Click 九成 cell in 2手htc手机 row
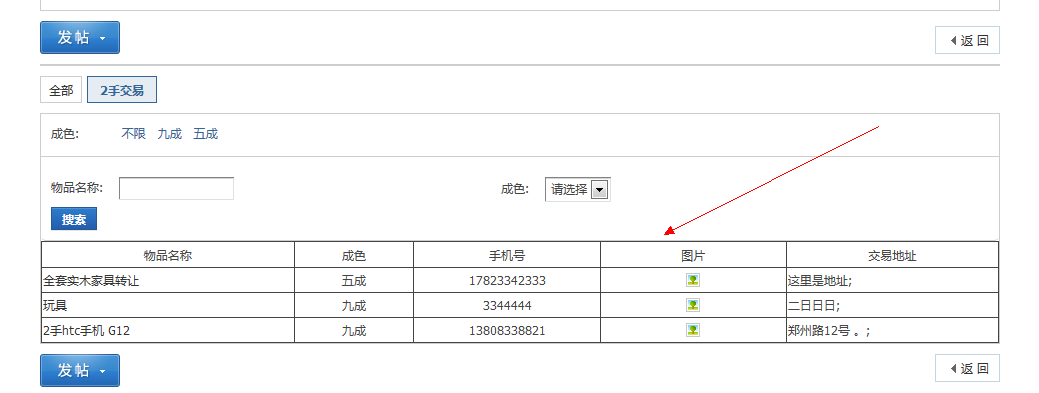The width and height of the screenshot is (1039, 393). click(354, 330)
